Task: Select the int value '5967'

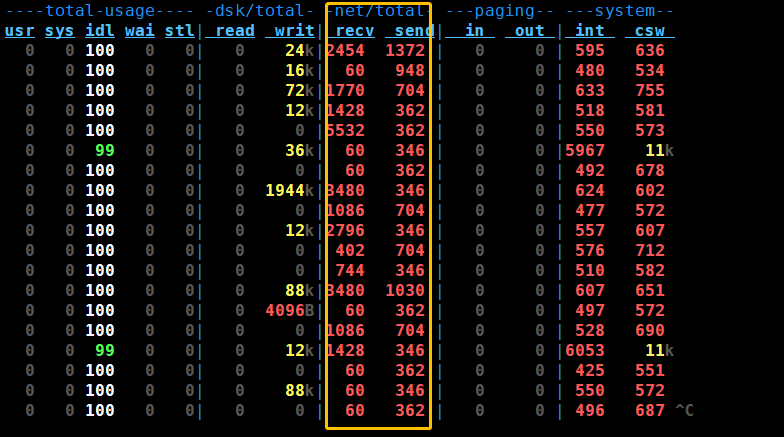Action: pos(585,150)
